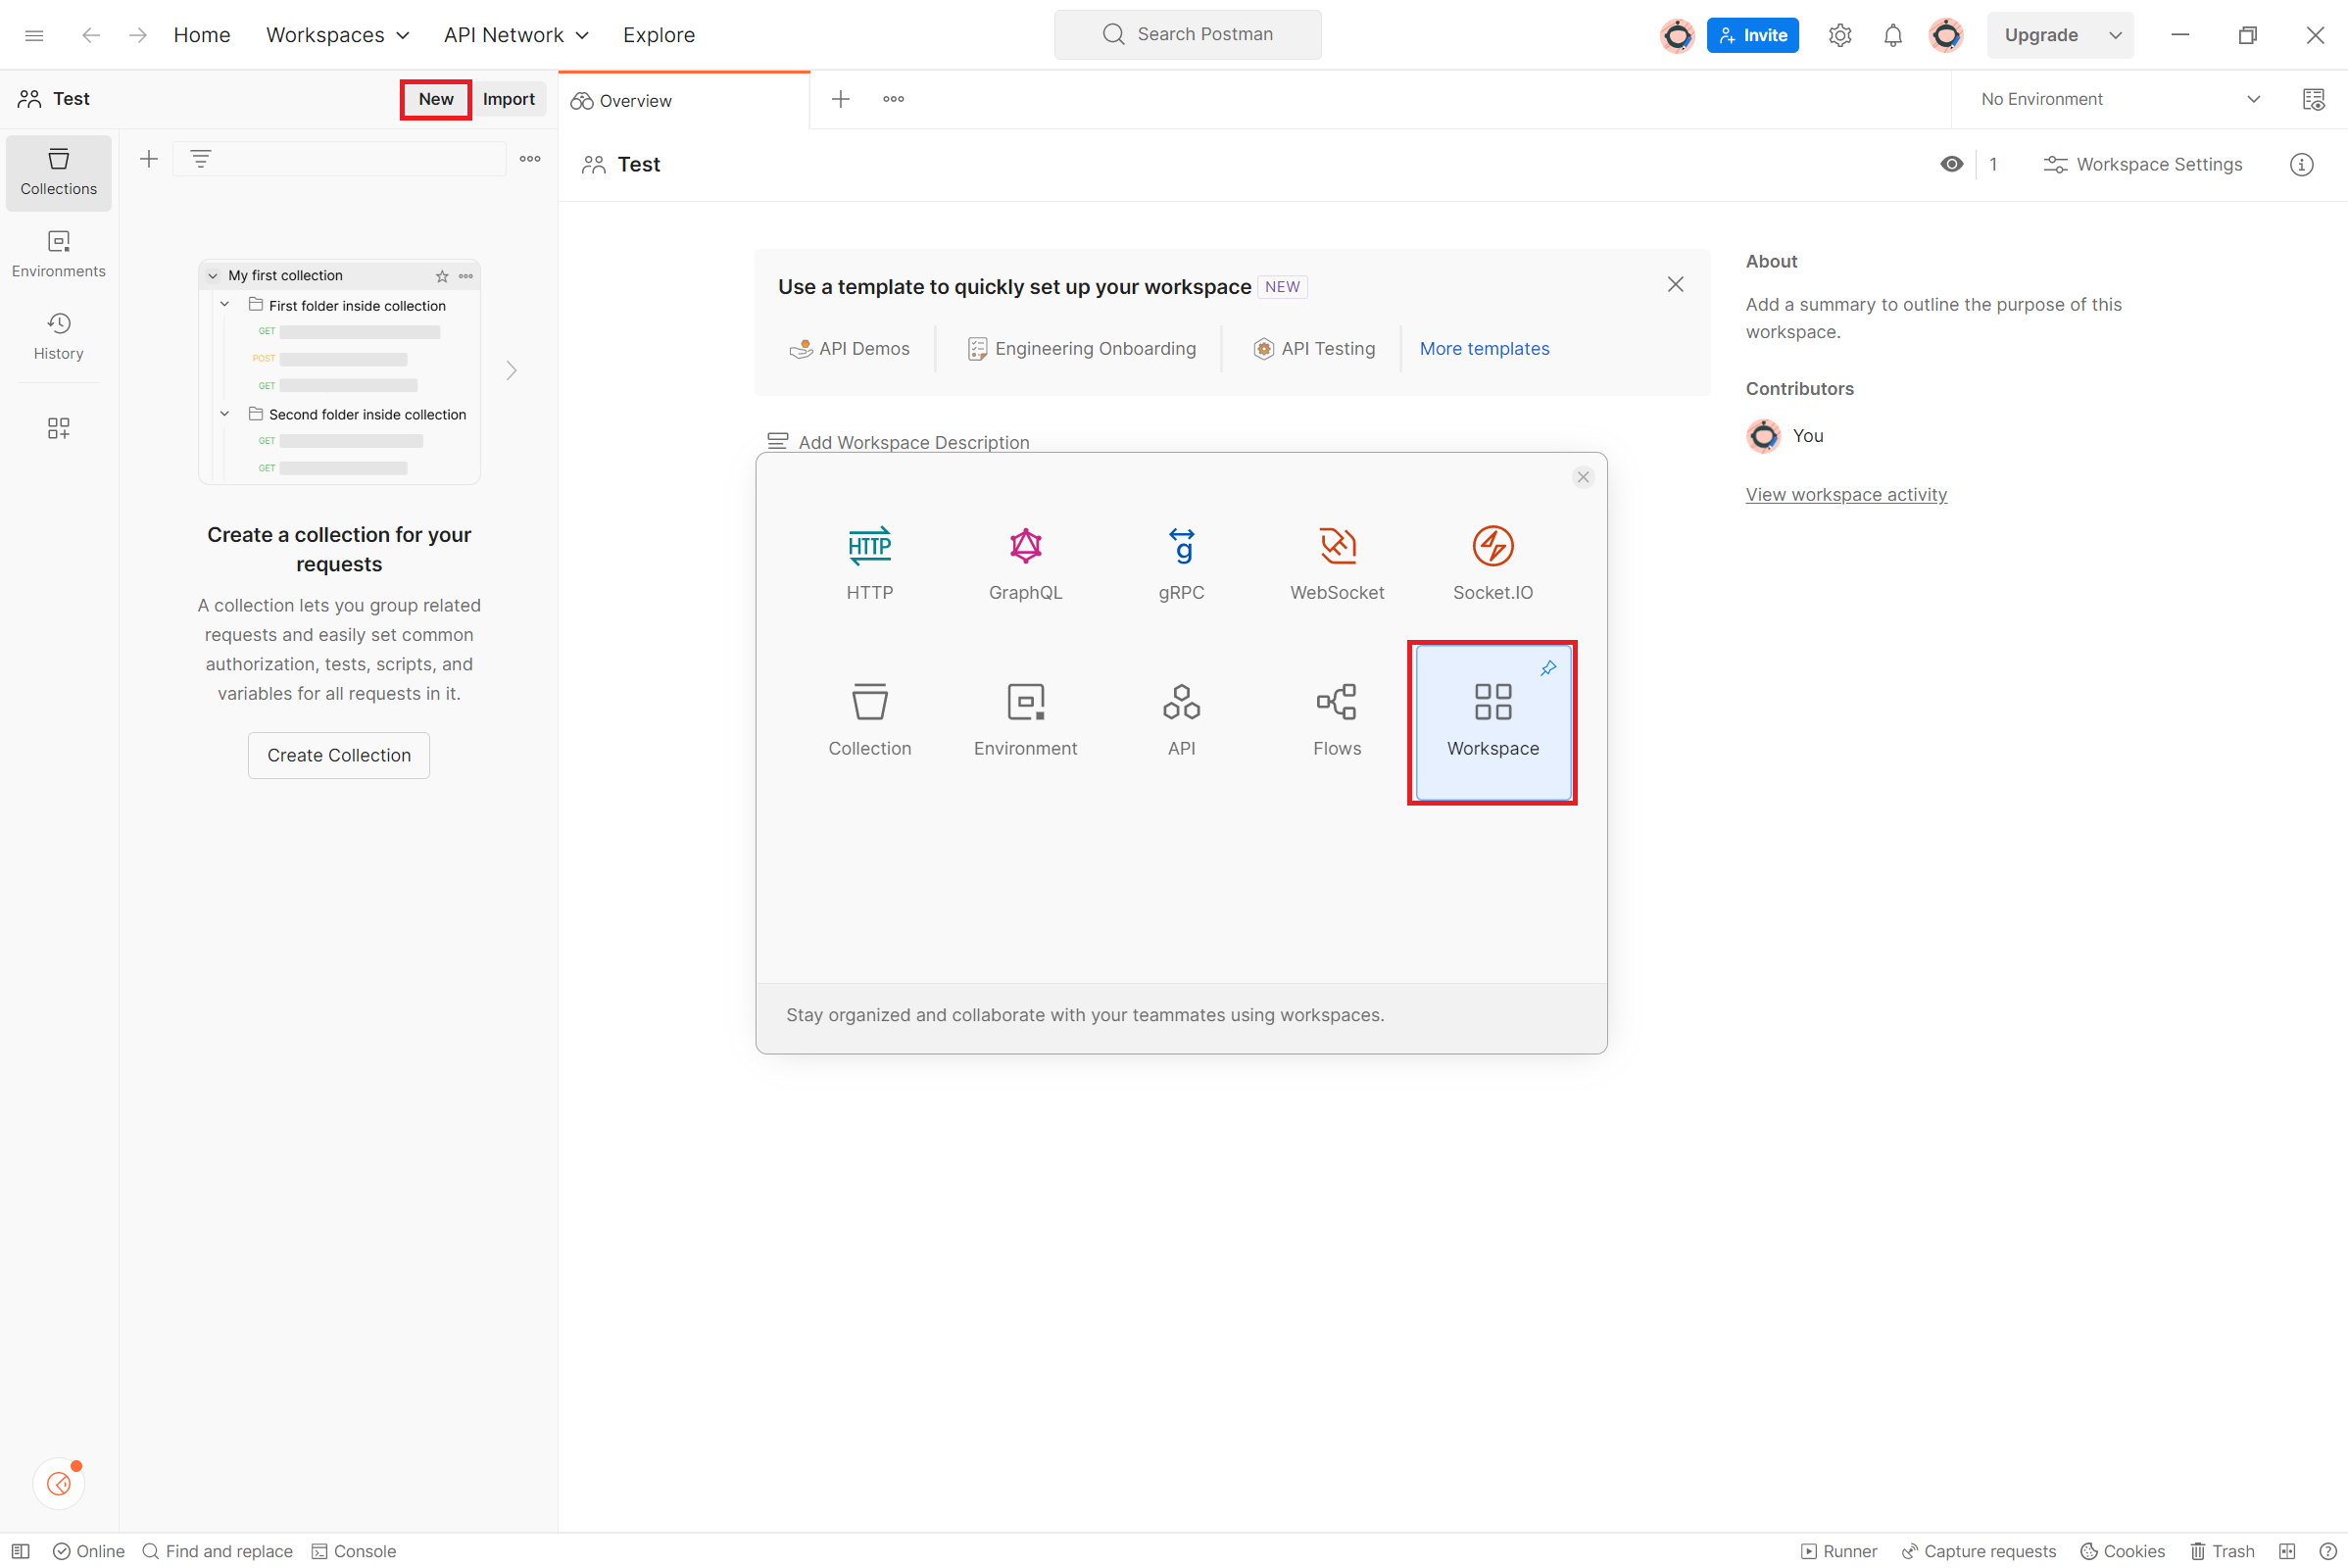Open notifications bell
2348x1568 pixels.
pyautogui.click(x=1892, y=35)
